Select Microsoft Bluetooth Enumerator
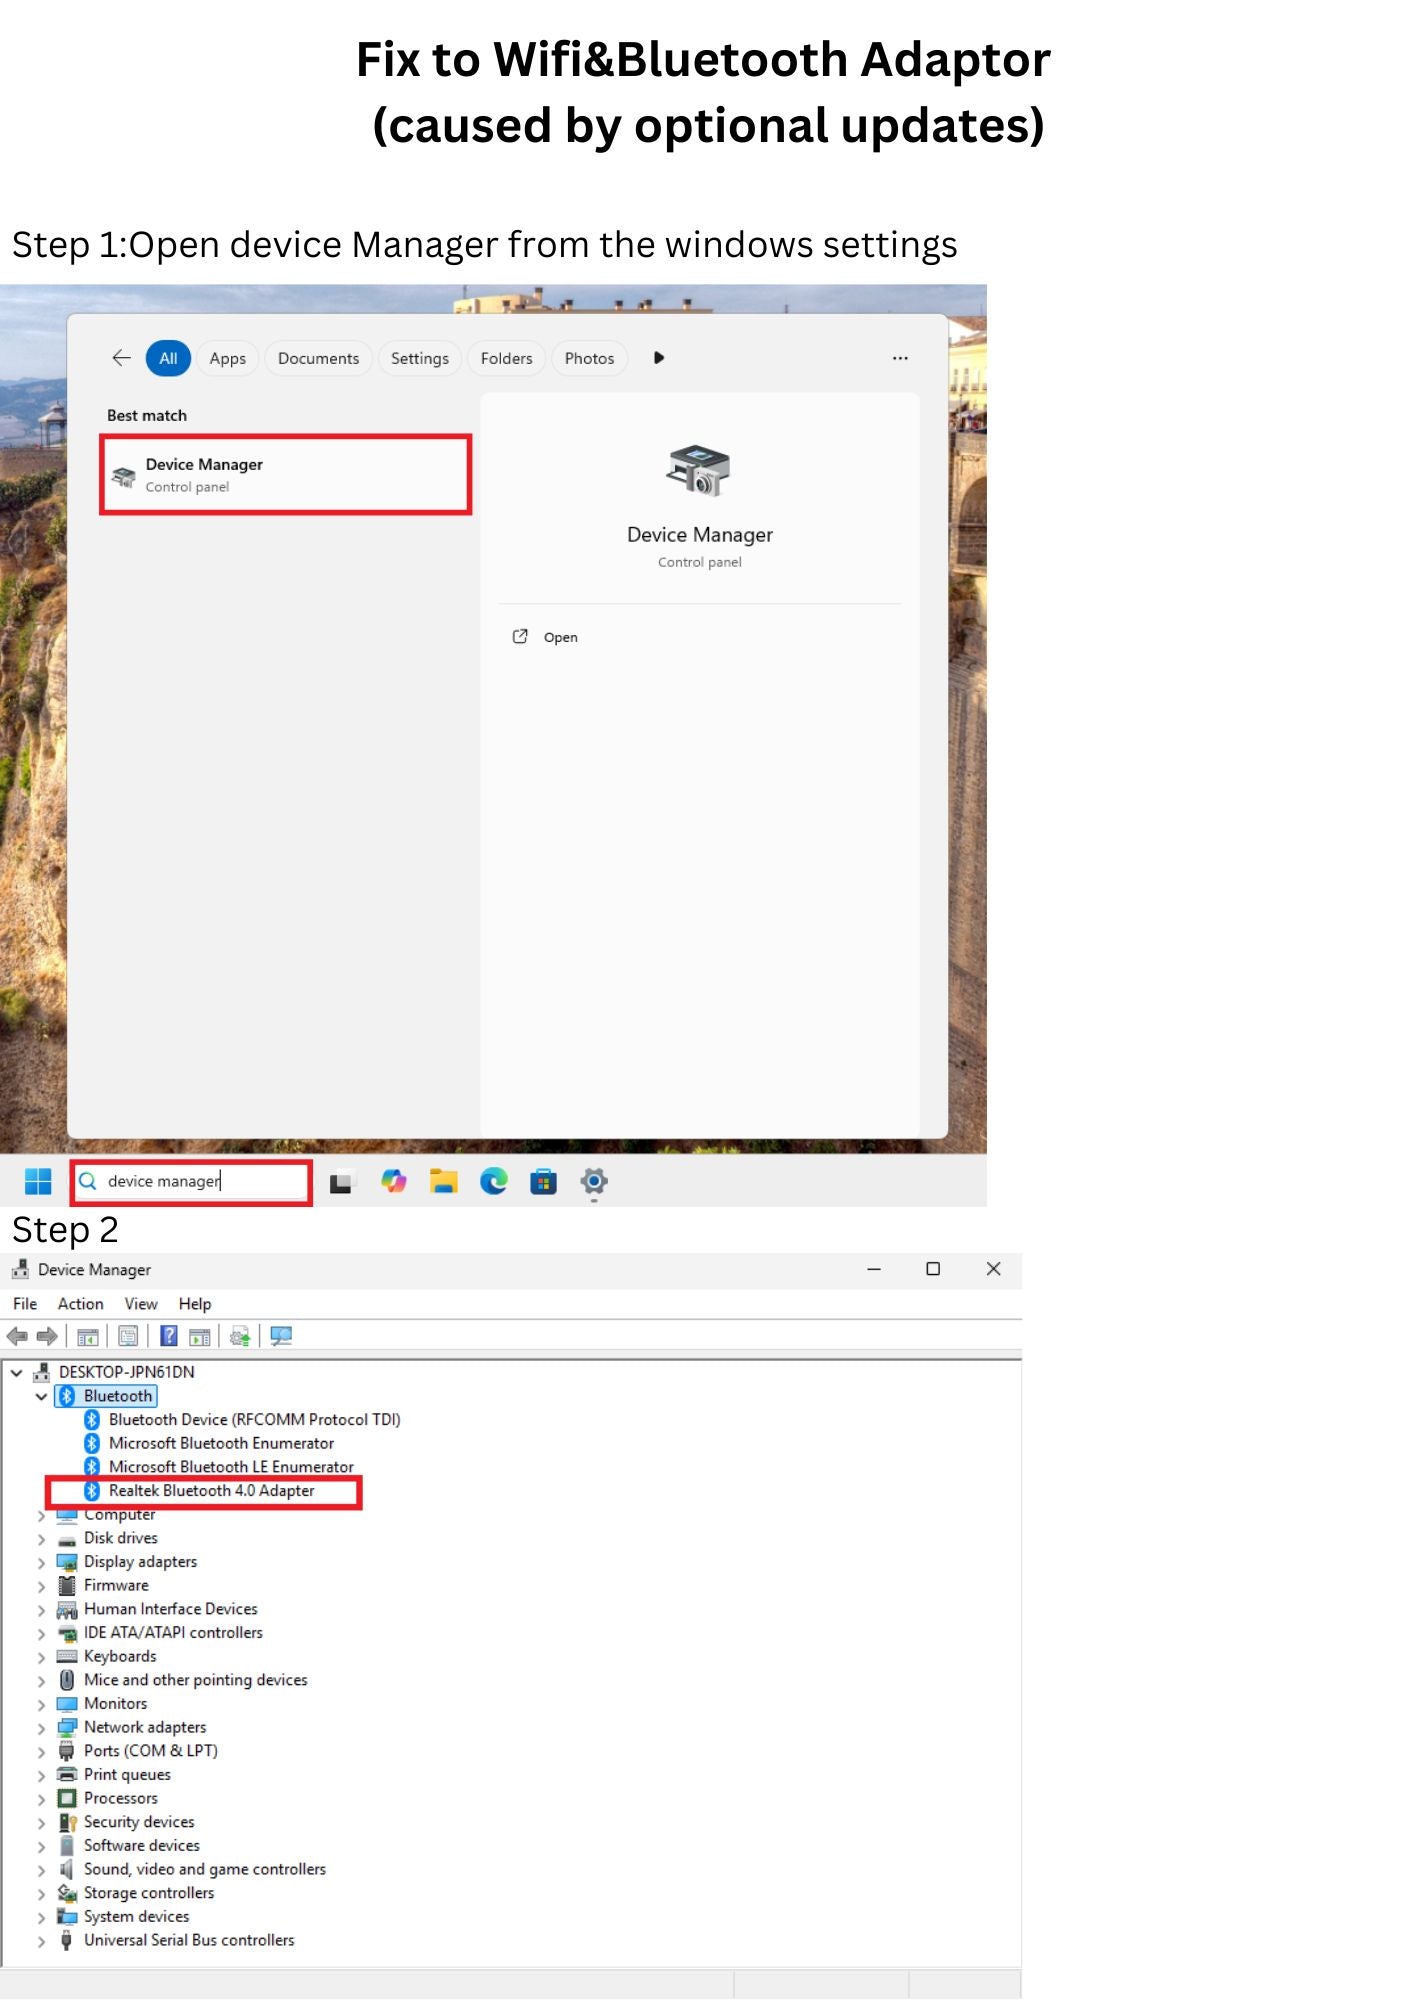Image resolution: width=1414 pixels, height=2000 pixels. coord(221,1444)
